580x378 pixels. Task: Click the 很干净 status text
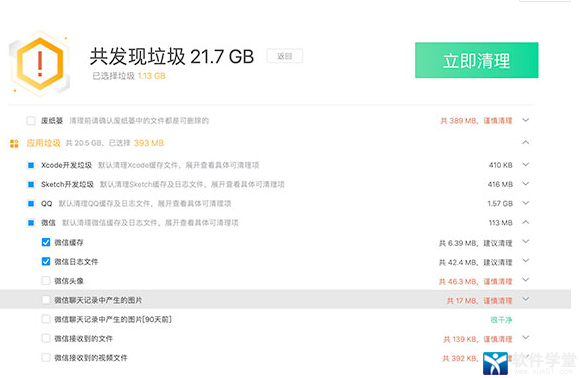501,320
